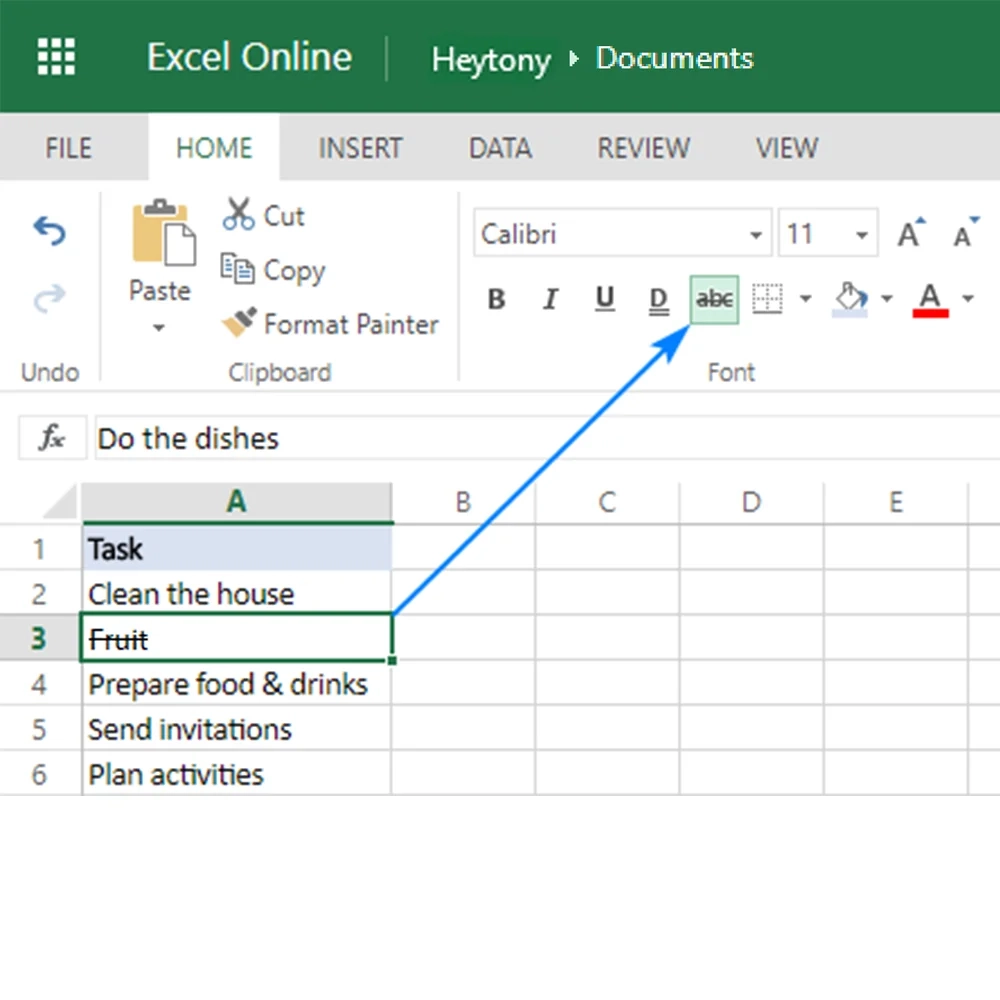Viewport: 1000px width, 1000px height.
Task: Select the HOME tab
Action: [x=214, y=148]
